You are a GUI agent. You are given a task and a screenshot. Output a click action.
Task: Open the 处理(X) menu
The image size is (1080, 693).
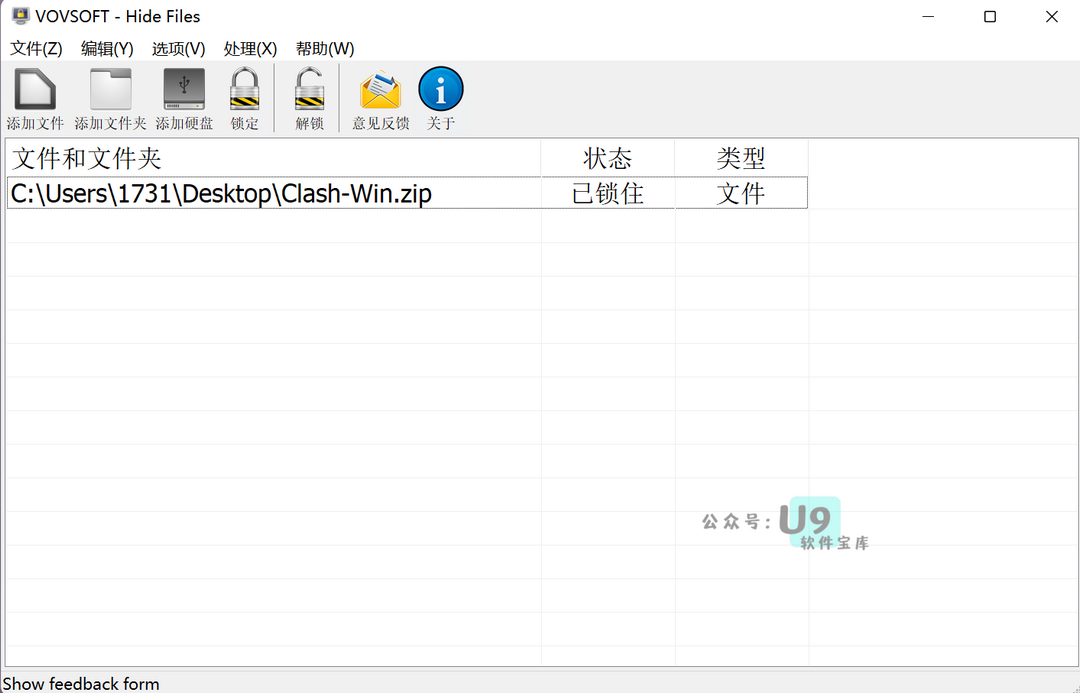pos(250,49)
